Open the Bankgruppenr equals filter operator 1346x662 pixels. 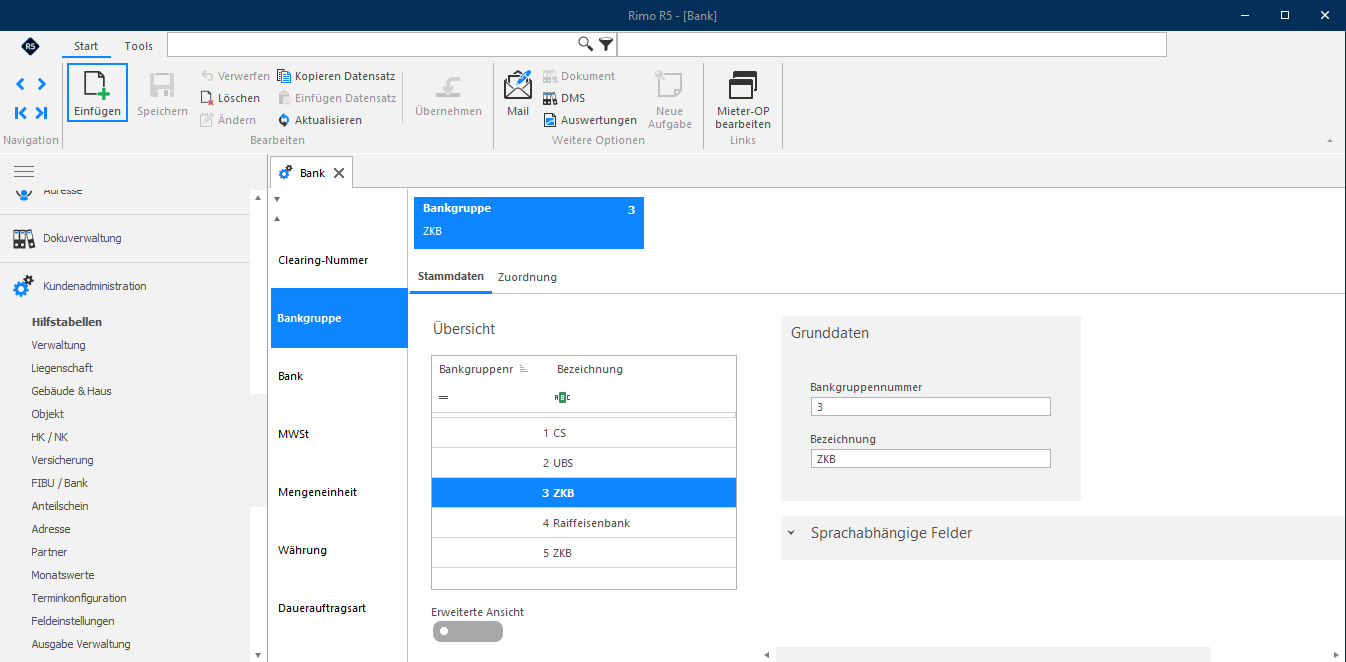coord(443,397)
